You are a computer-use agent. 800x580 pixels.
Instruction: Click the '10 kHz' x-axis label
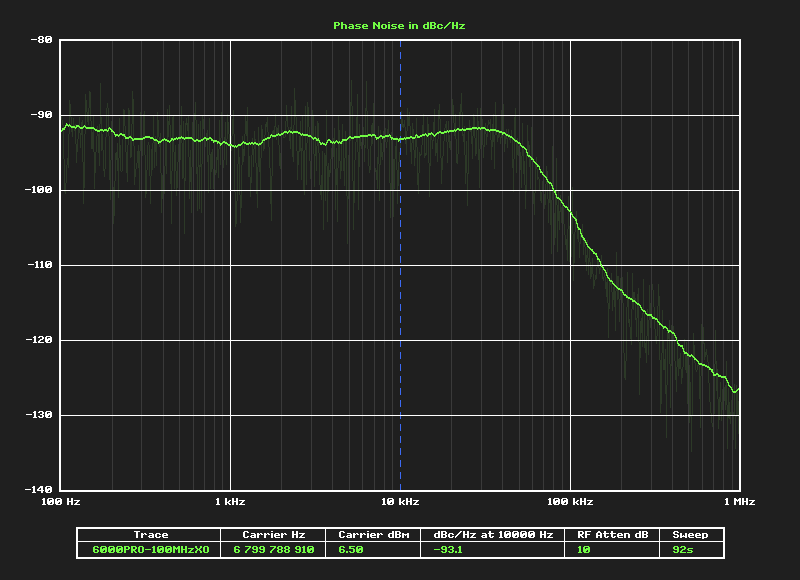400,502
